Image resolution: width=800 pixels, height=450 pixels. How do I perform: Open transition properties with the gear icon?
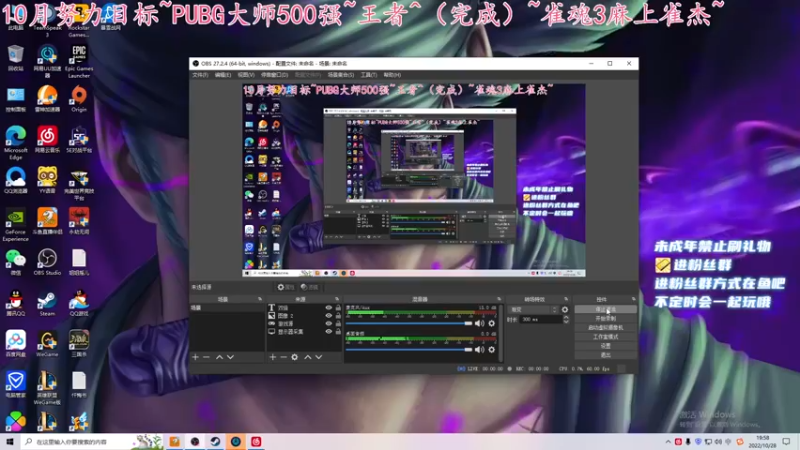pyautogui.click(x=565, y=310)
